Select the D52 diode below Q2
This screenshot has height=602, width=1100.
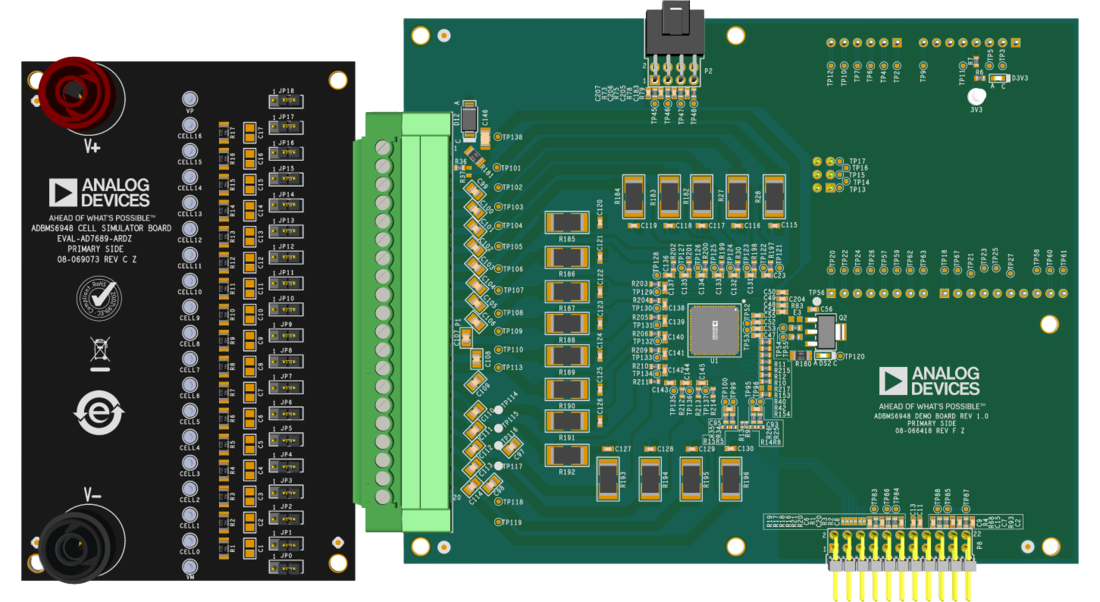pos(825,356)
